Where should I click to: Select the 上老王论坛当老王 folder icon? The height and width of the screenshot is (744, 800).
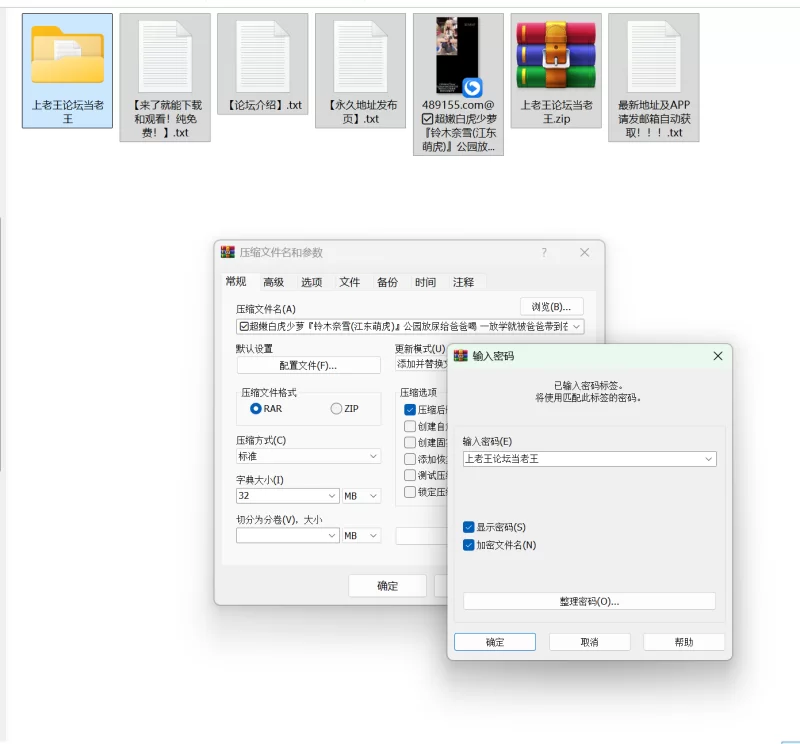click(67, 55)
